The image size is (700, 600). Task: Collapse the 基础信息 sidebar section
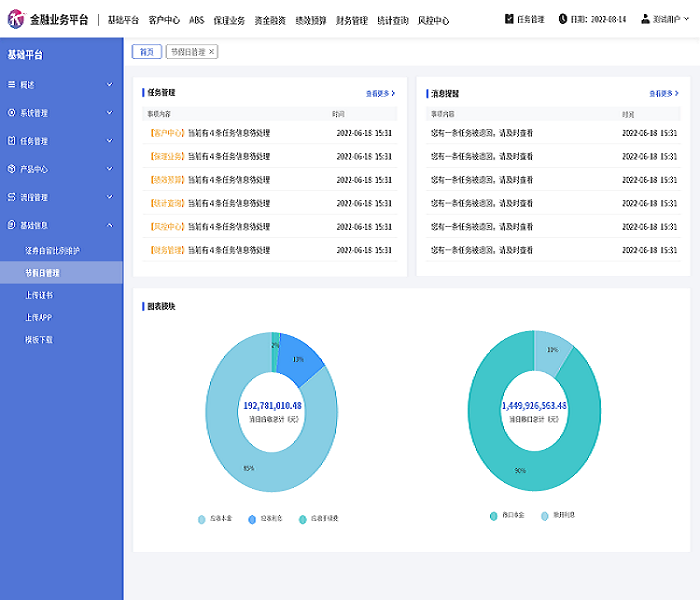click(109, 225)
